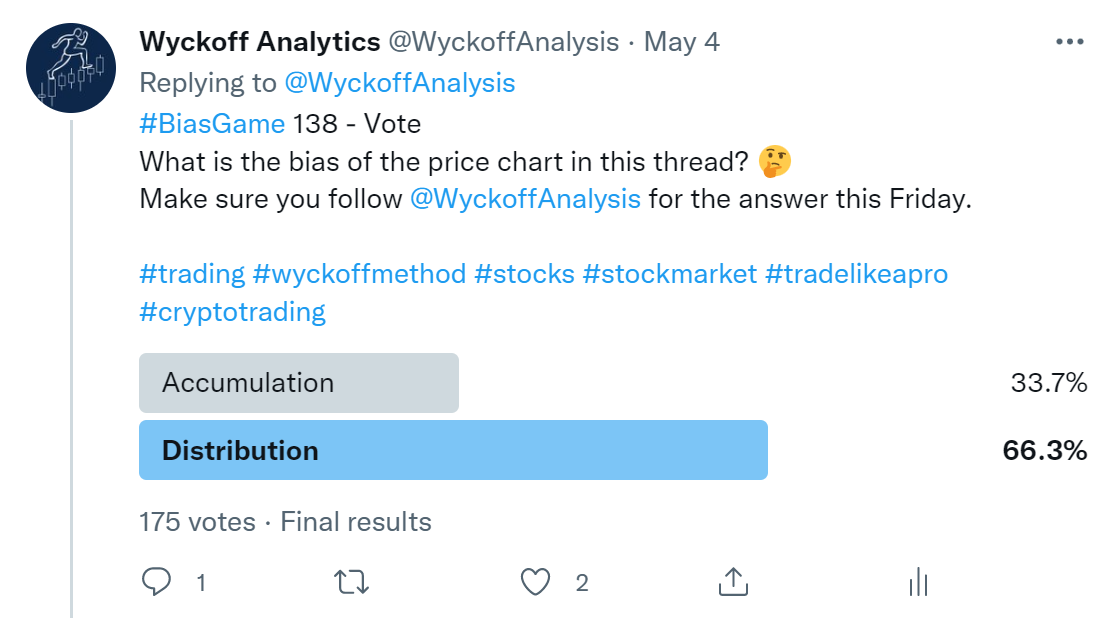Retweet this poll tweet
The width and height of the screenshot is (1106, 618).
click(351, 583)
